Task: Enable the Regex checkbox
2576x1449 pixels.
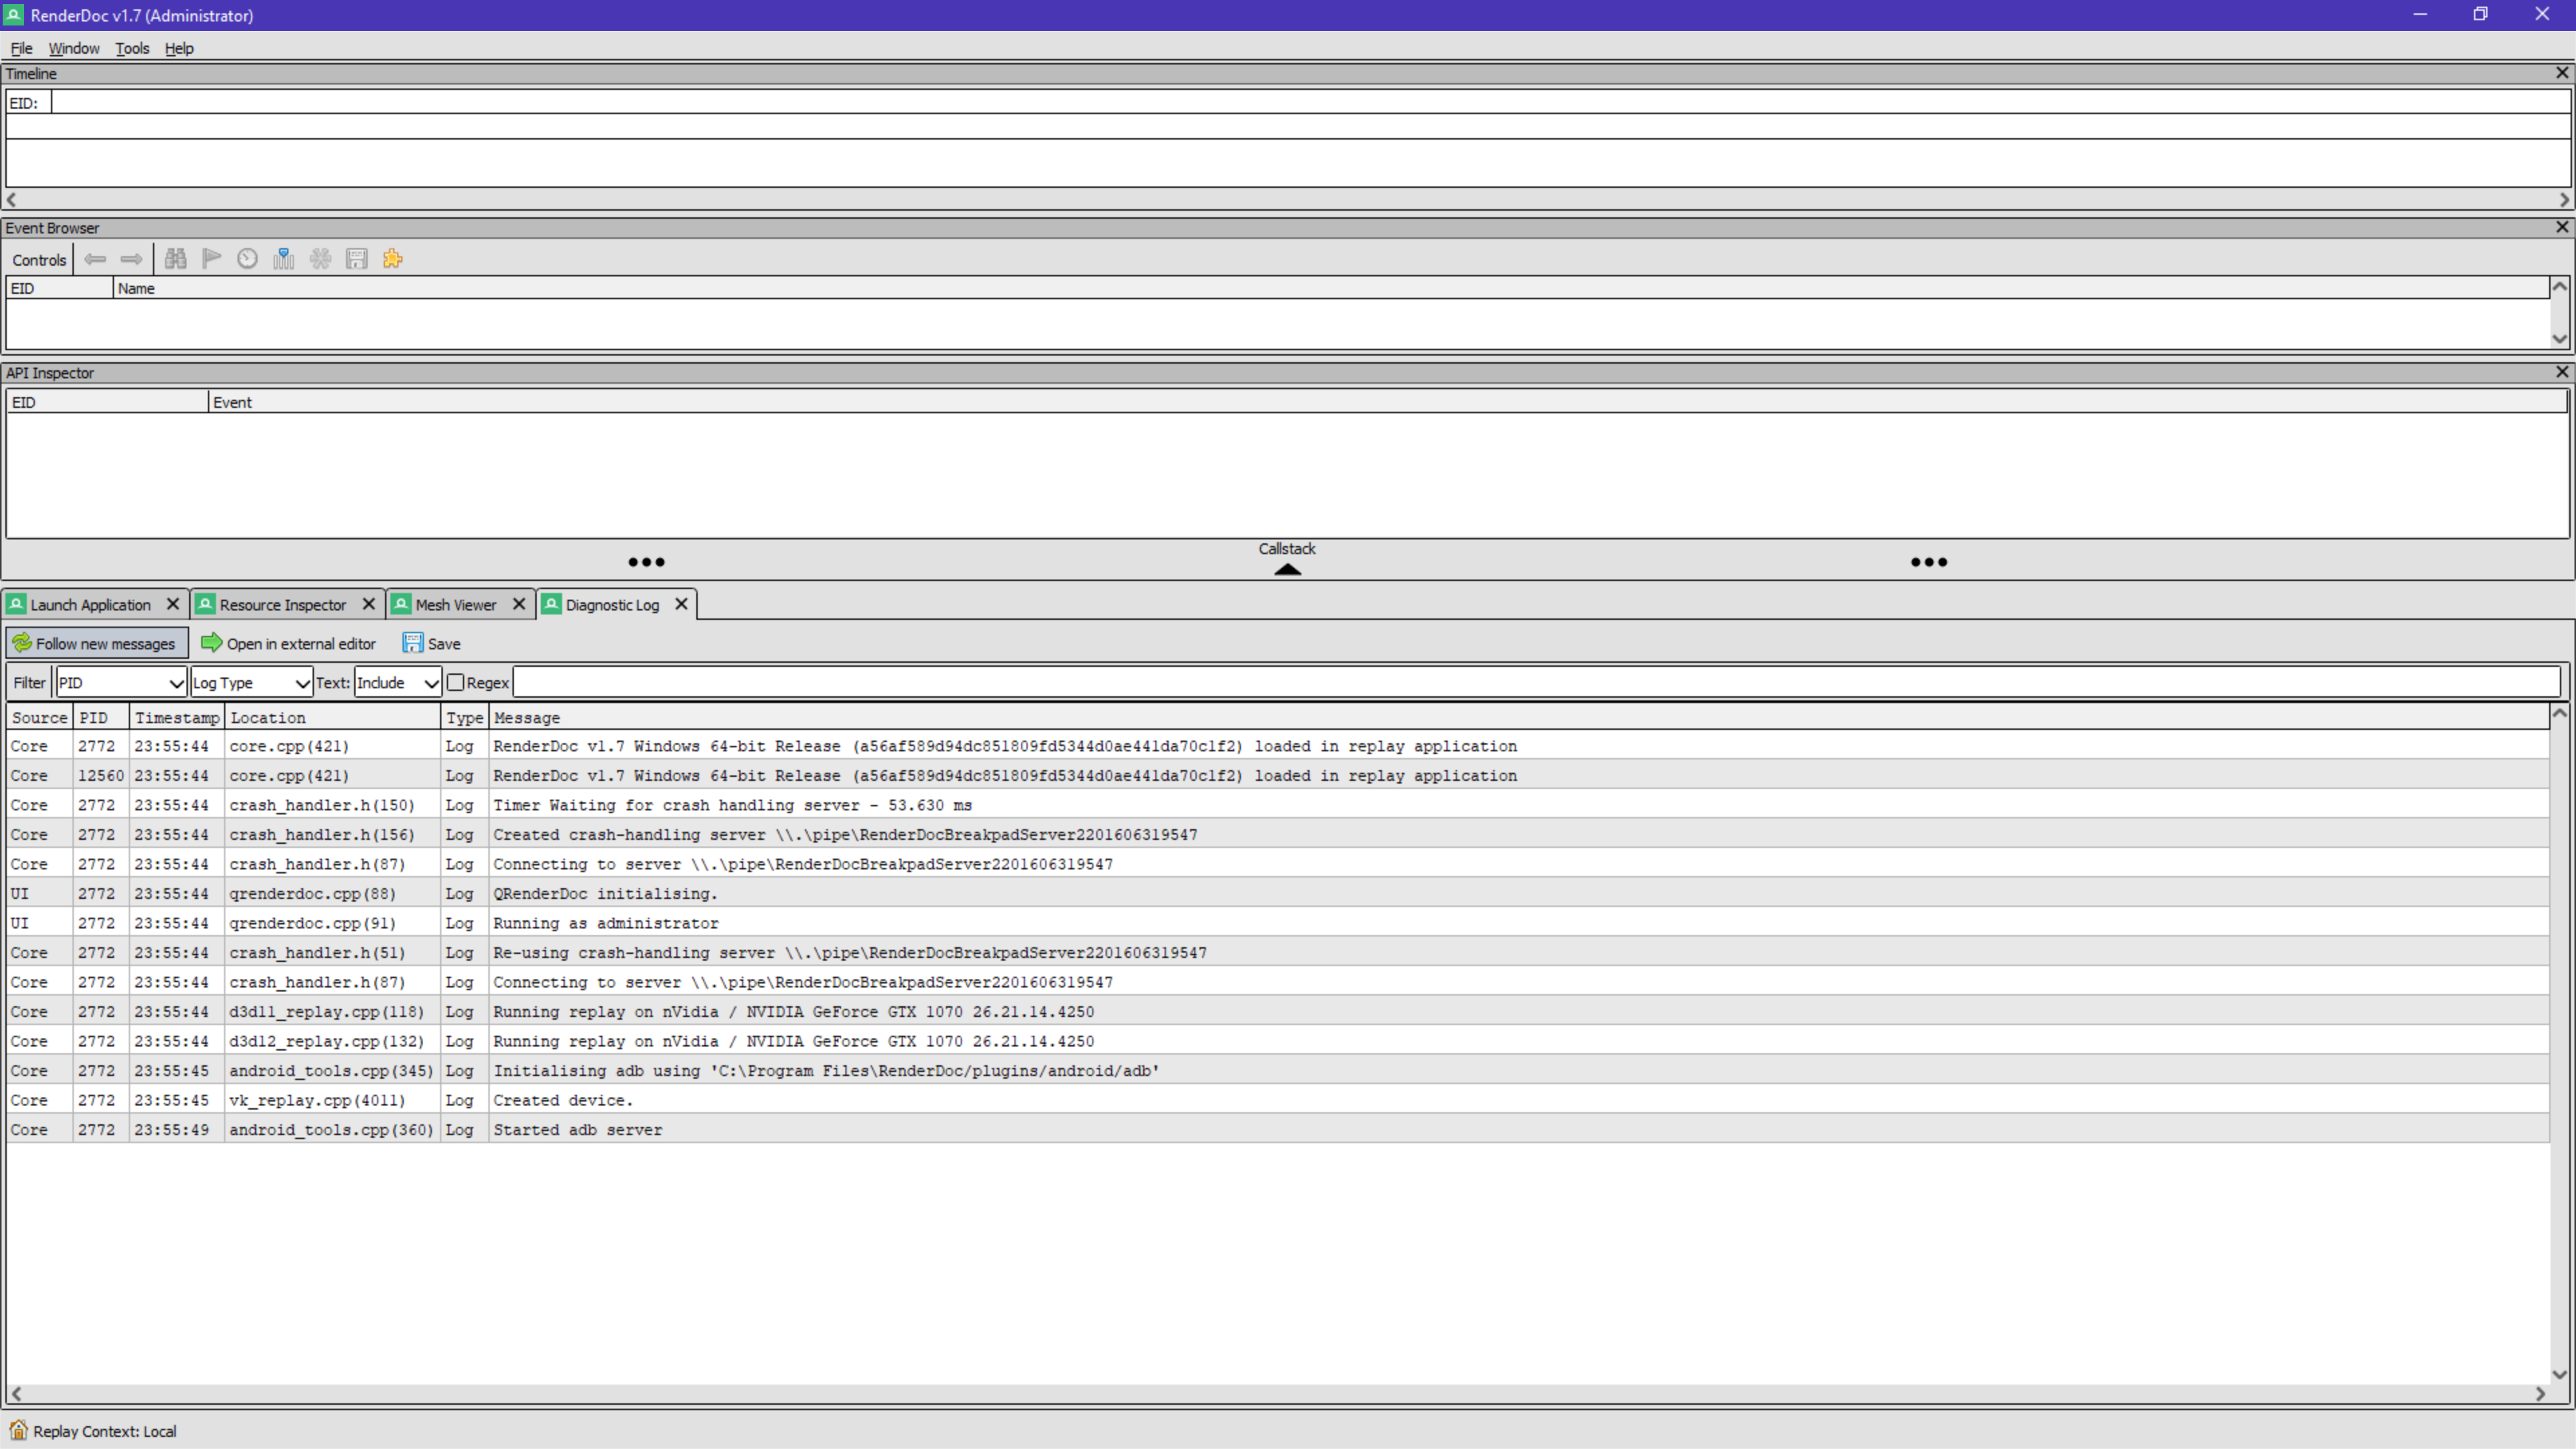Action: (456, 683)
